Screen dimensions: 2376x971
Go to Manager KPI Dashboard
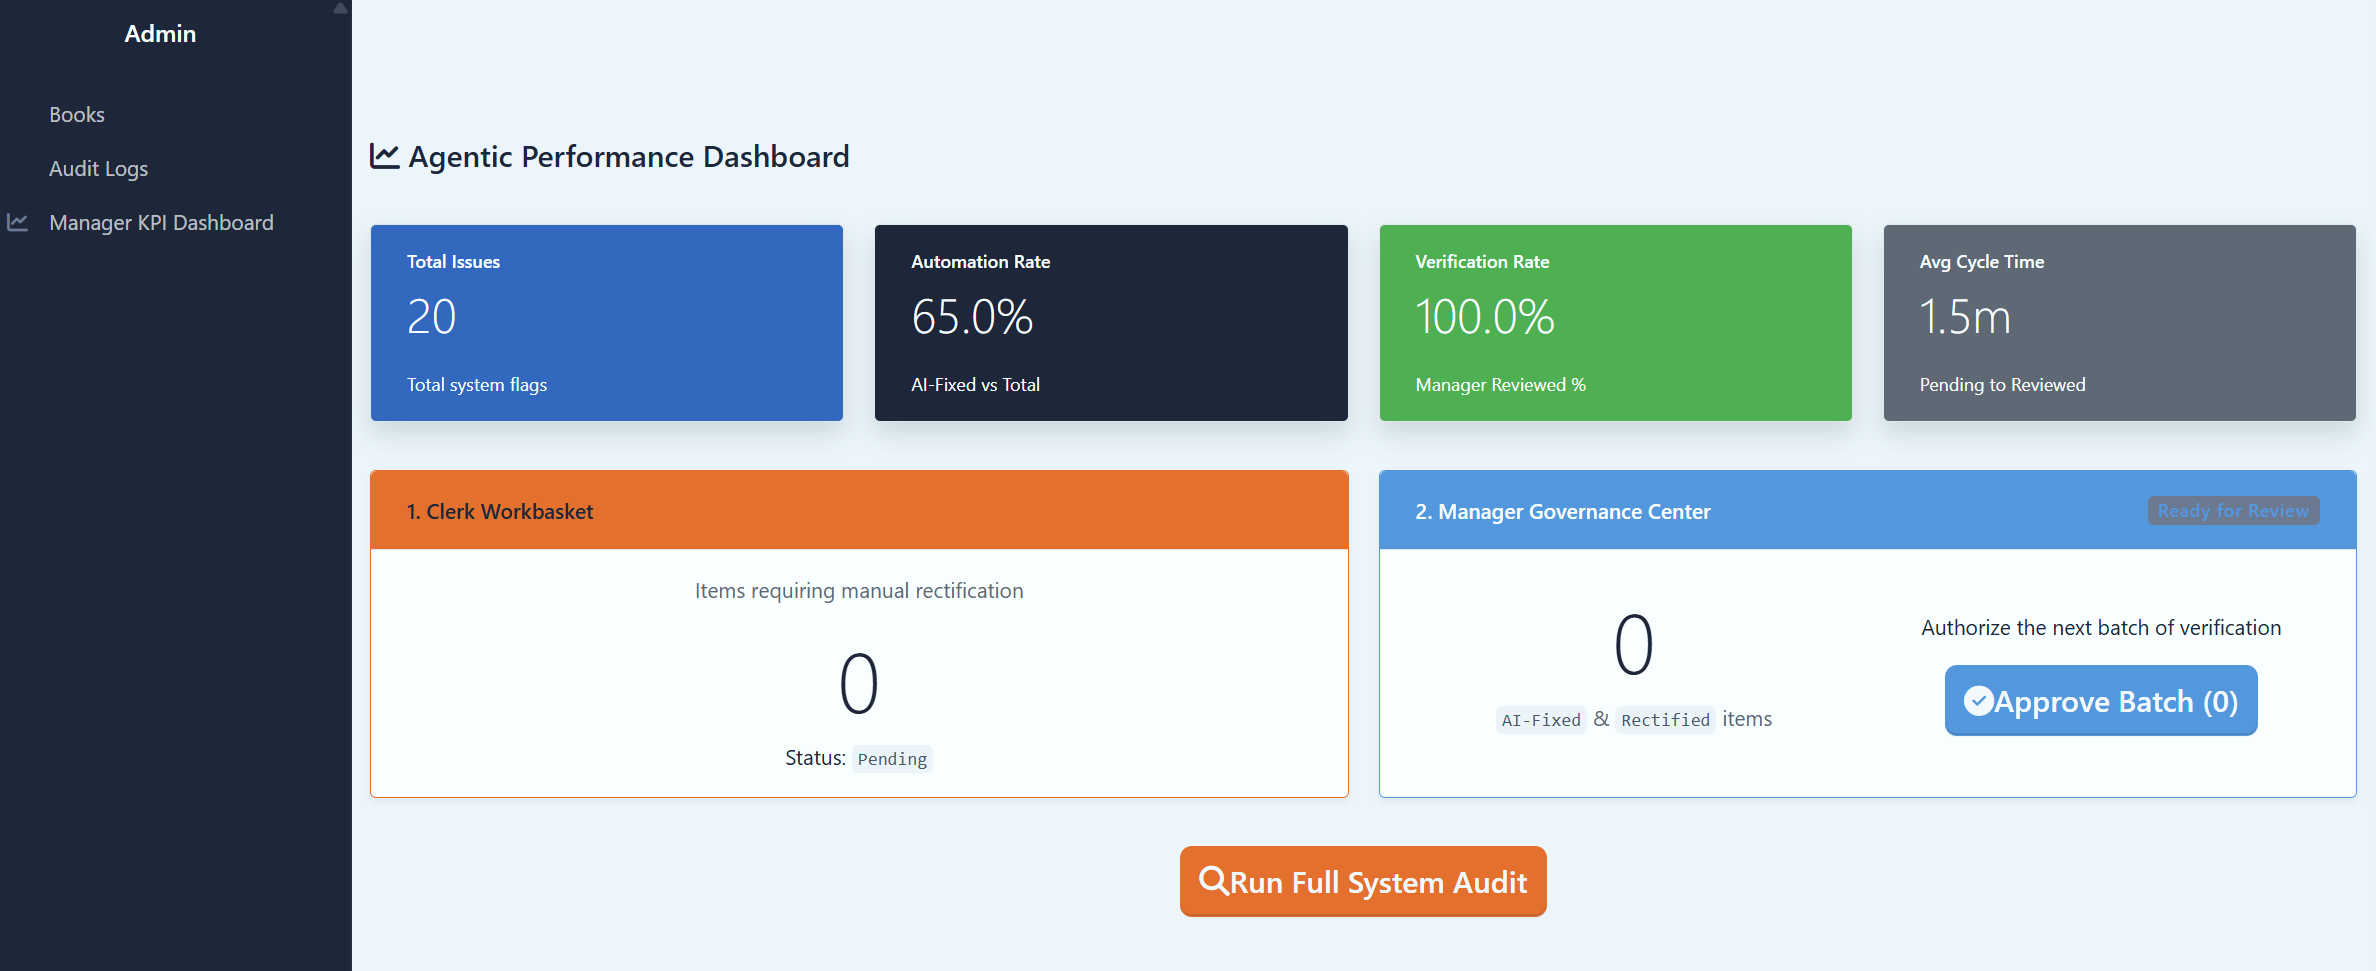pos(161,223)
